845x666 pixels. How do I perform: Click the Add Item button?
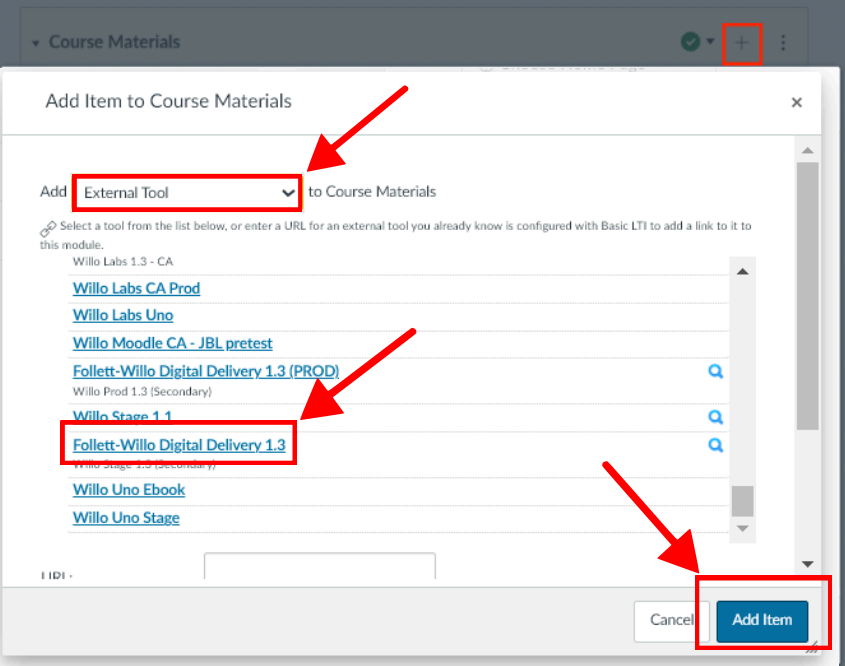tap(762, 620)
